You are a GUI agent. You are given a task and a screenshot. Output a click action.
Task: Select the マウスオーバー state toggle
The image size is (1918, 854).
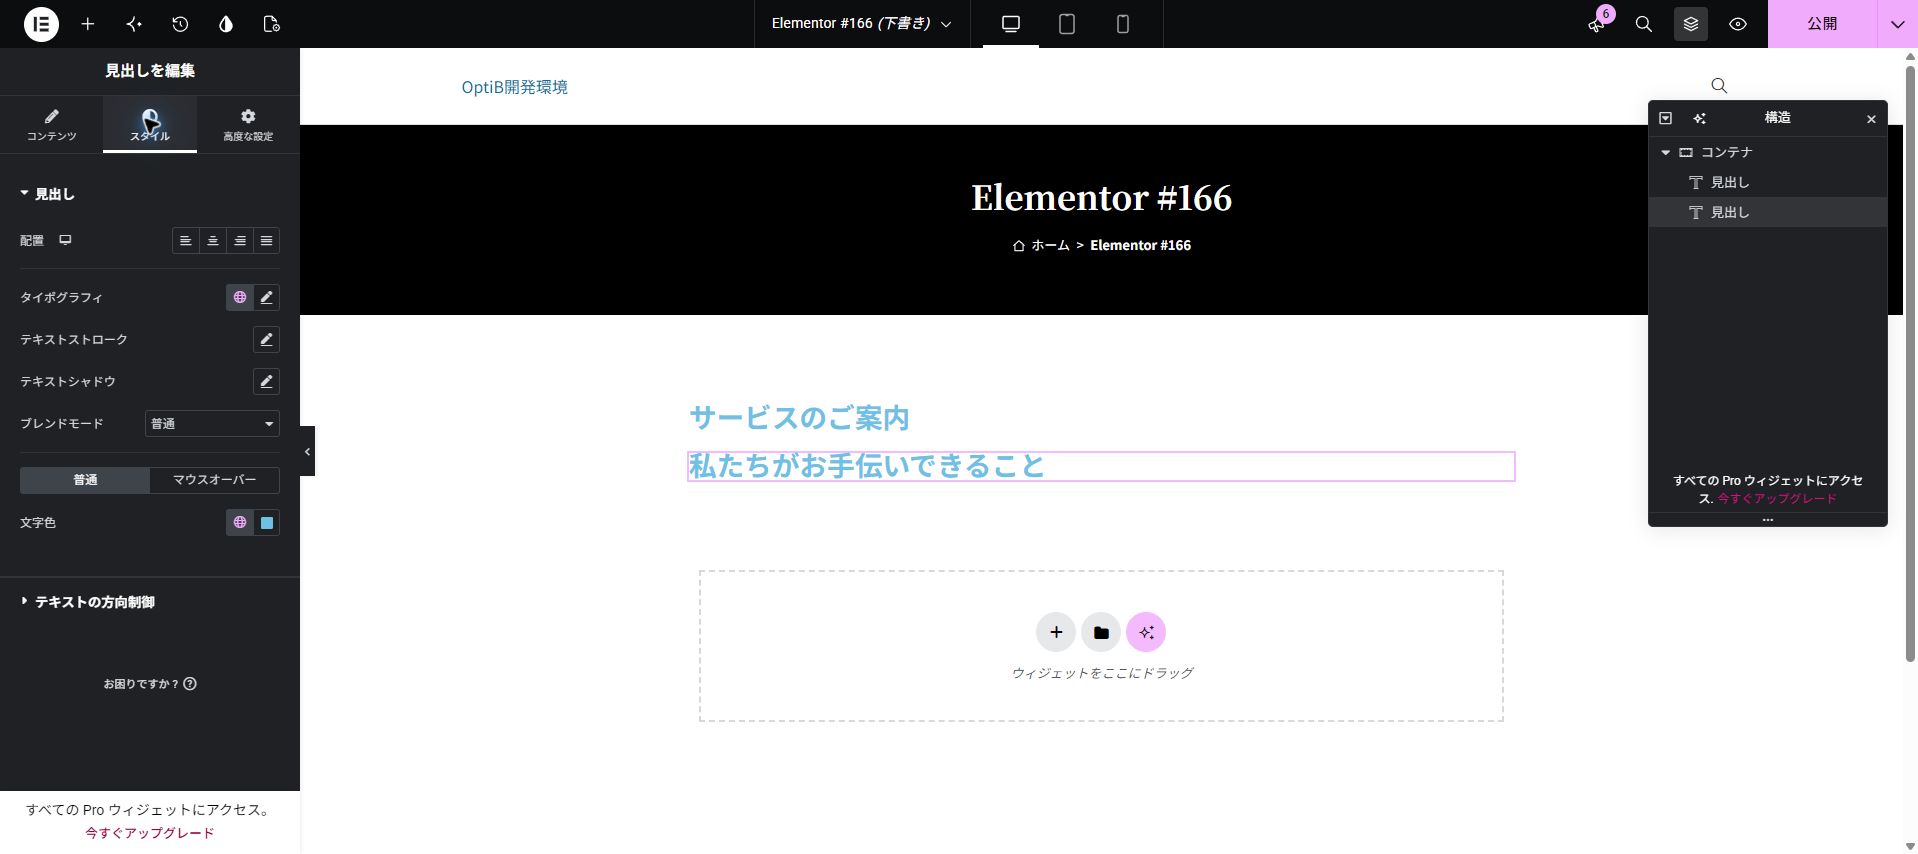click(x=214, y=480)
